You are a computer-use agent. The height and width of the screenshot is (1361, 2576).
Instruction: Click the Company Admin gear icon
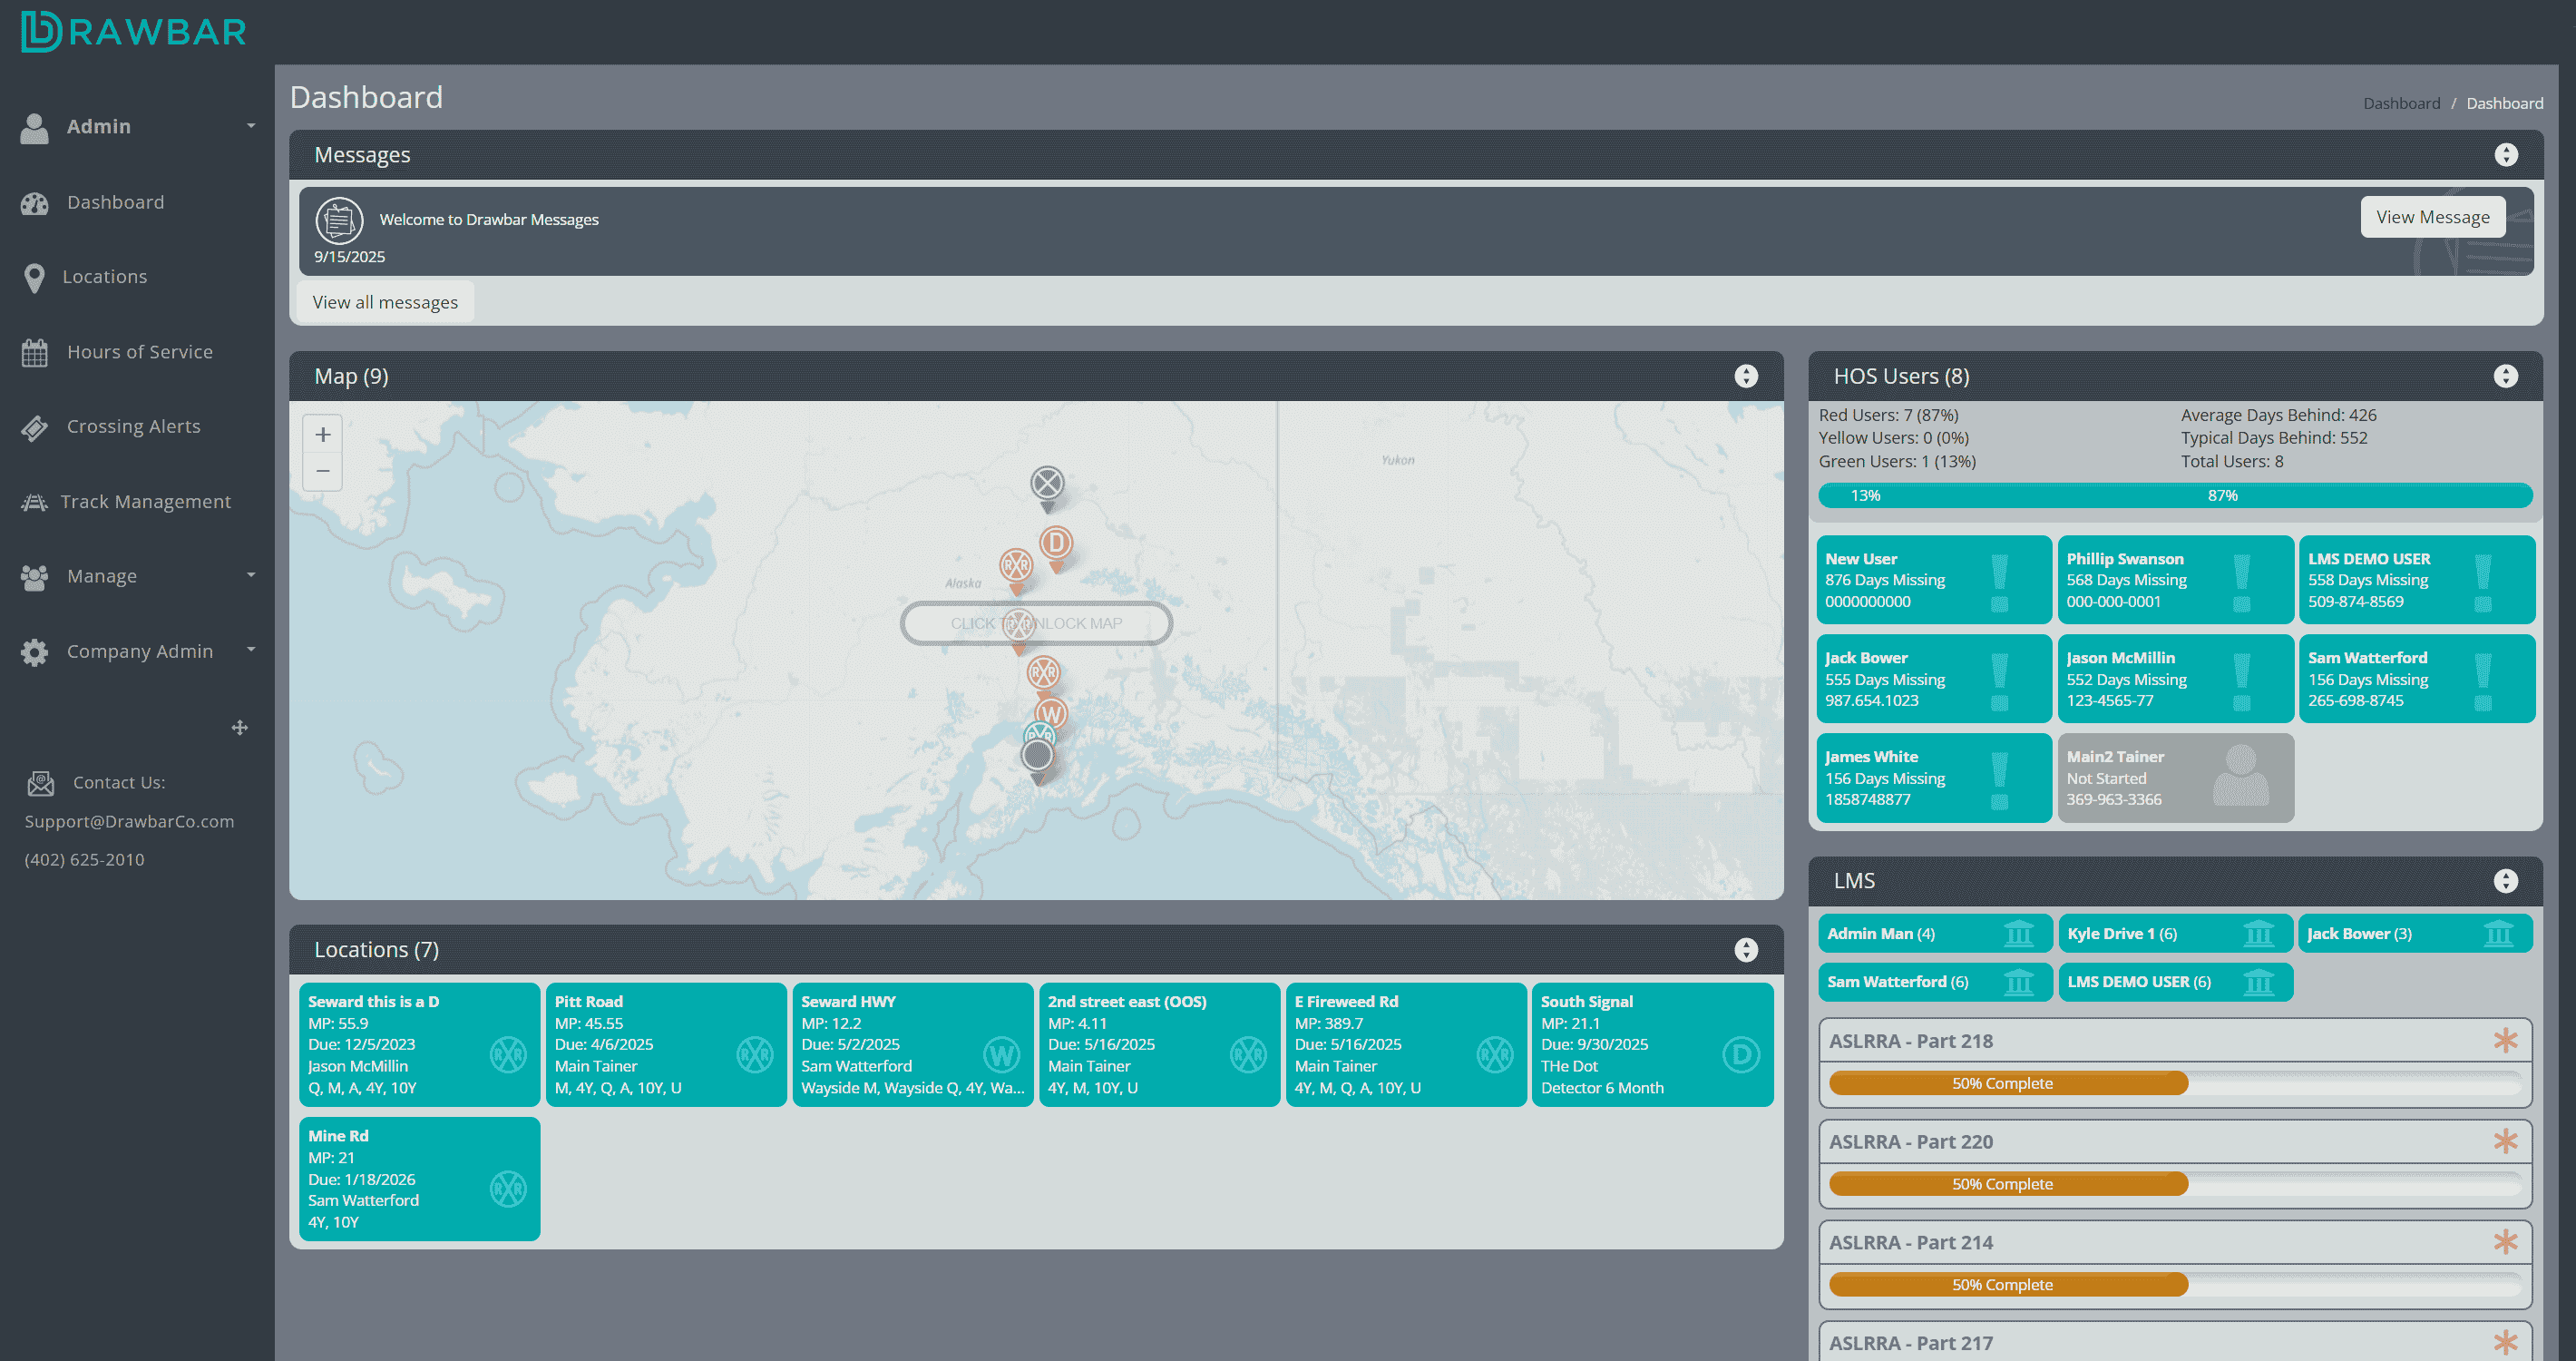34,651
